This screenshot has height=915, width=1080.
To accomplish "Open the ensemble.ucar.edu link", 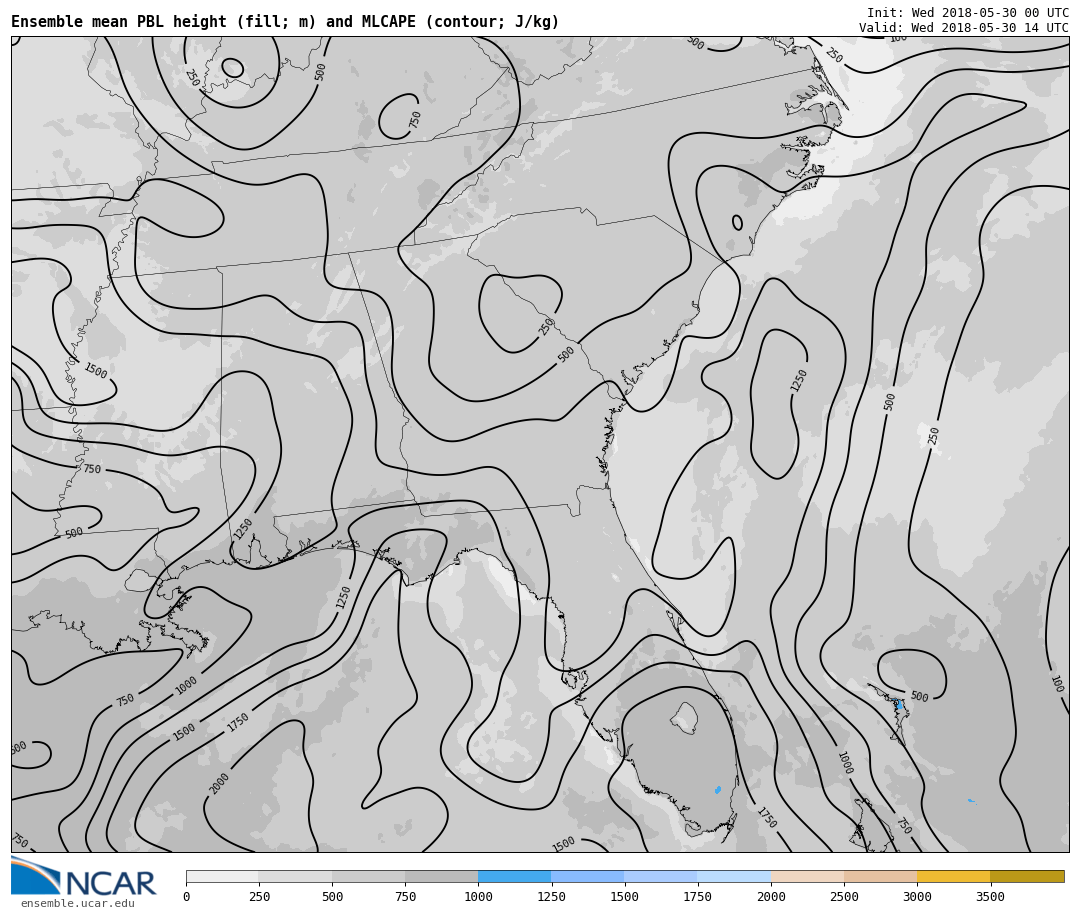I will click(x=77, y=904).
